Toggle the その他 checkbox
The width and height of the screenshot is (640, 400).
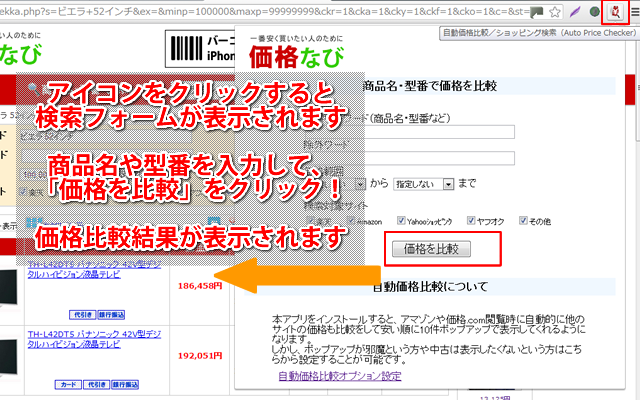click(519, 219)
